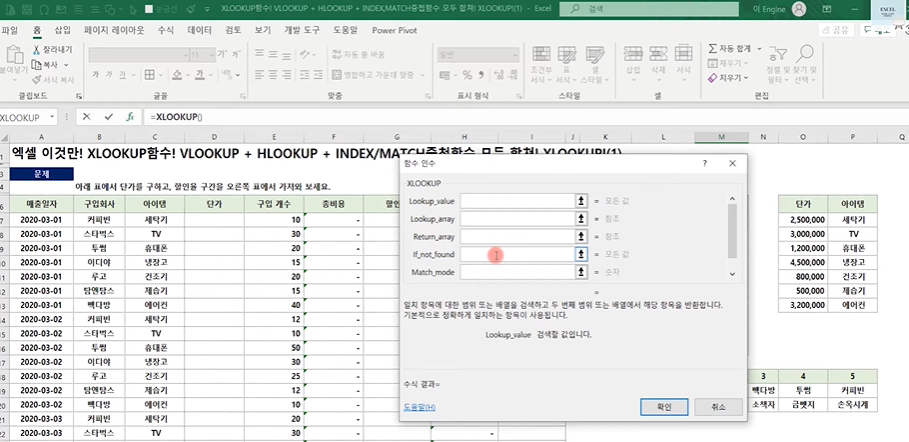Switch to the Insert (삽입) tab
This screenshot has height=442, width=909.
(x=62, y=30)
